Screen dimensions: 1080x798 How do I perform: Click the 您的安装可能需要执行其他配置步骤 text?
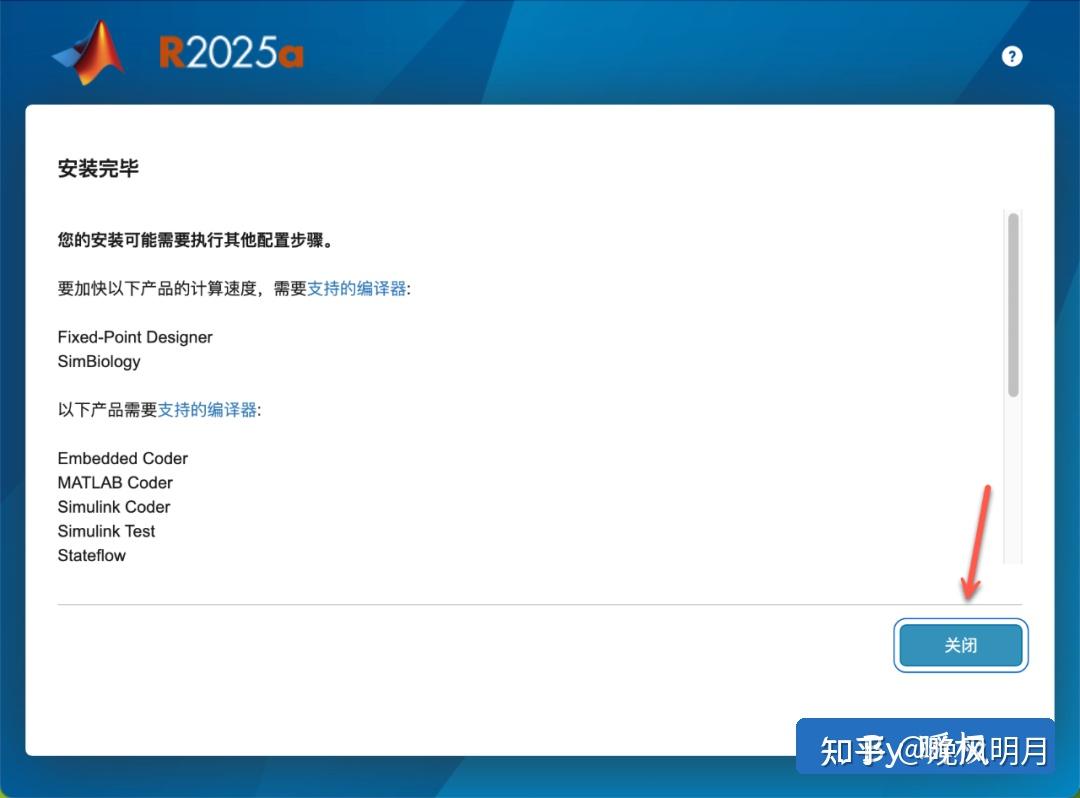(195, 240)
